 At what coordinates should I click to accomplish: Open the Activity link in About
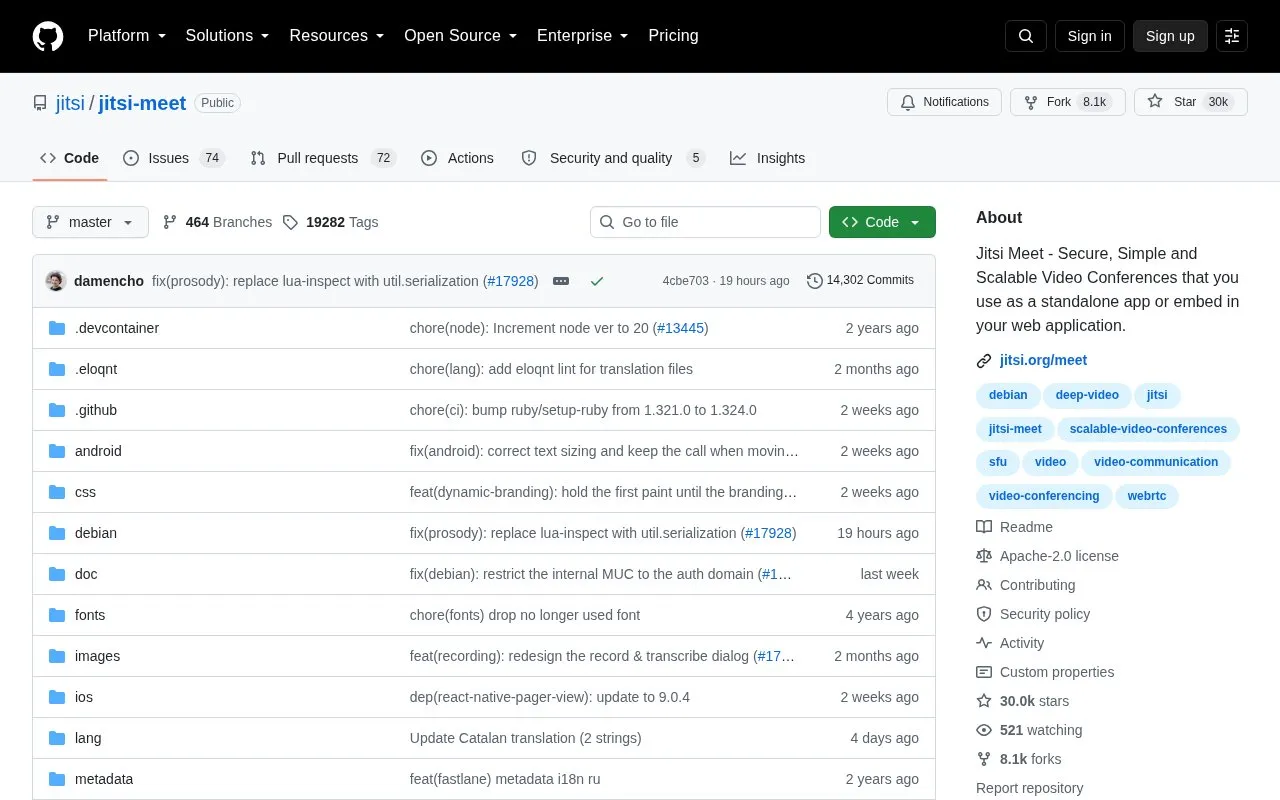click(x=1010, y=643)
